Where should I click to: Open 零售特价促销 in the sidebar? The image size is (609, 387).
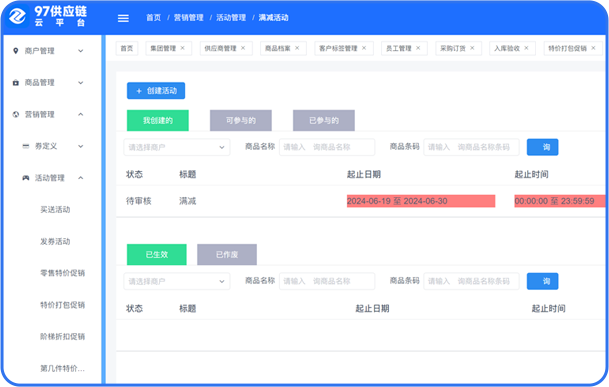(x=63, y=273)
